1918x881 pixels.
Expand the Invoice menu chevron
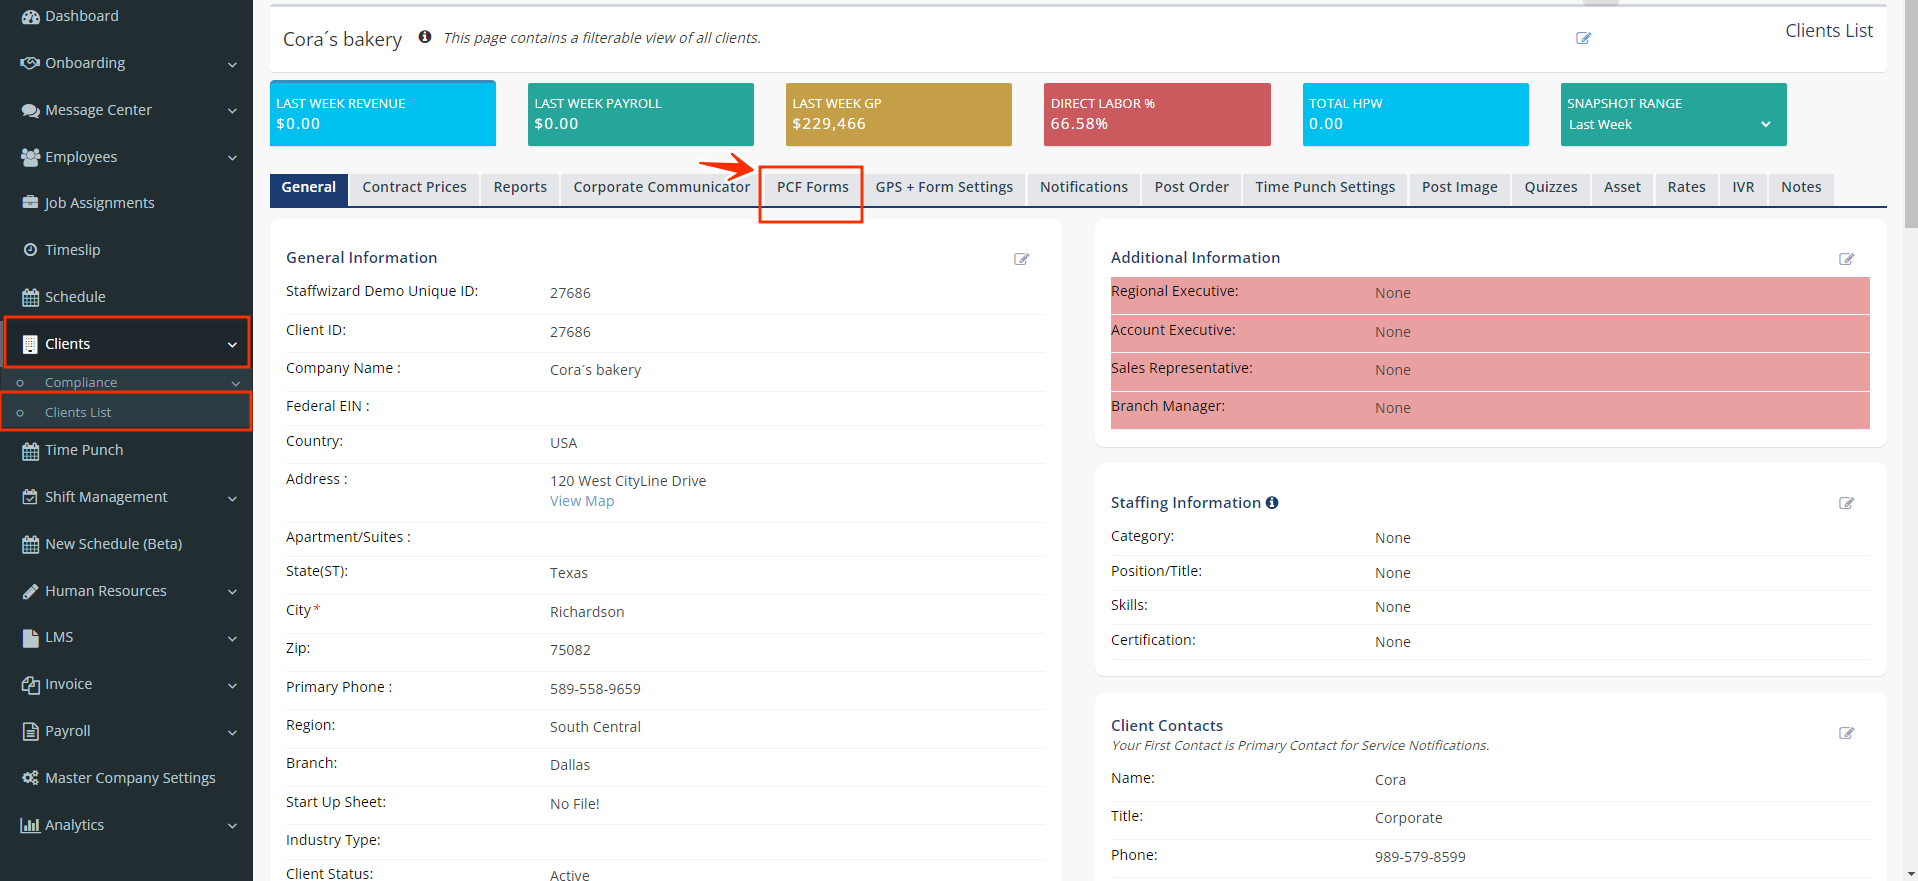click(232, 685)
